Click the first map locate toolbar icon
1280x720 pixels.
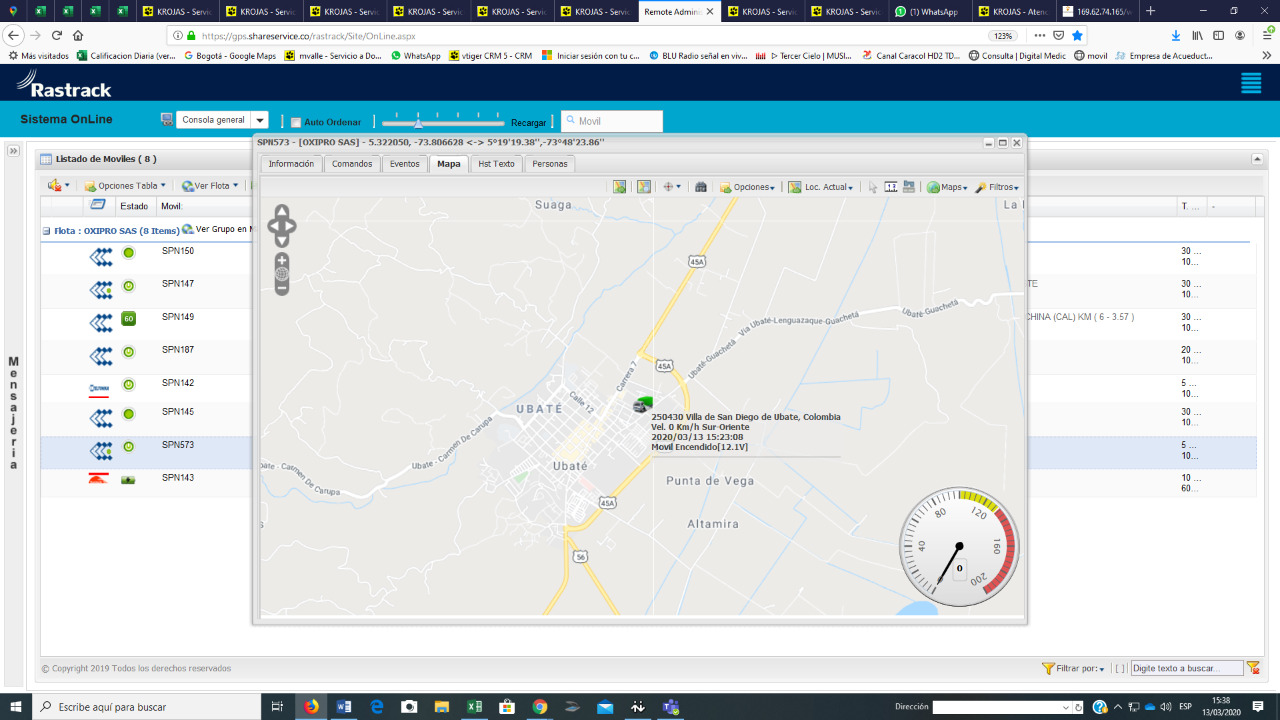(620, 187)
